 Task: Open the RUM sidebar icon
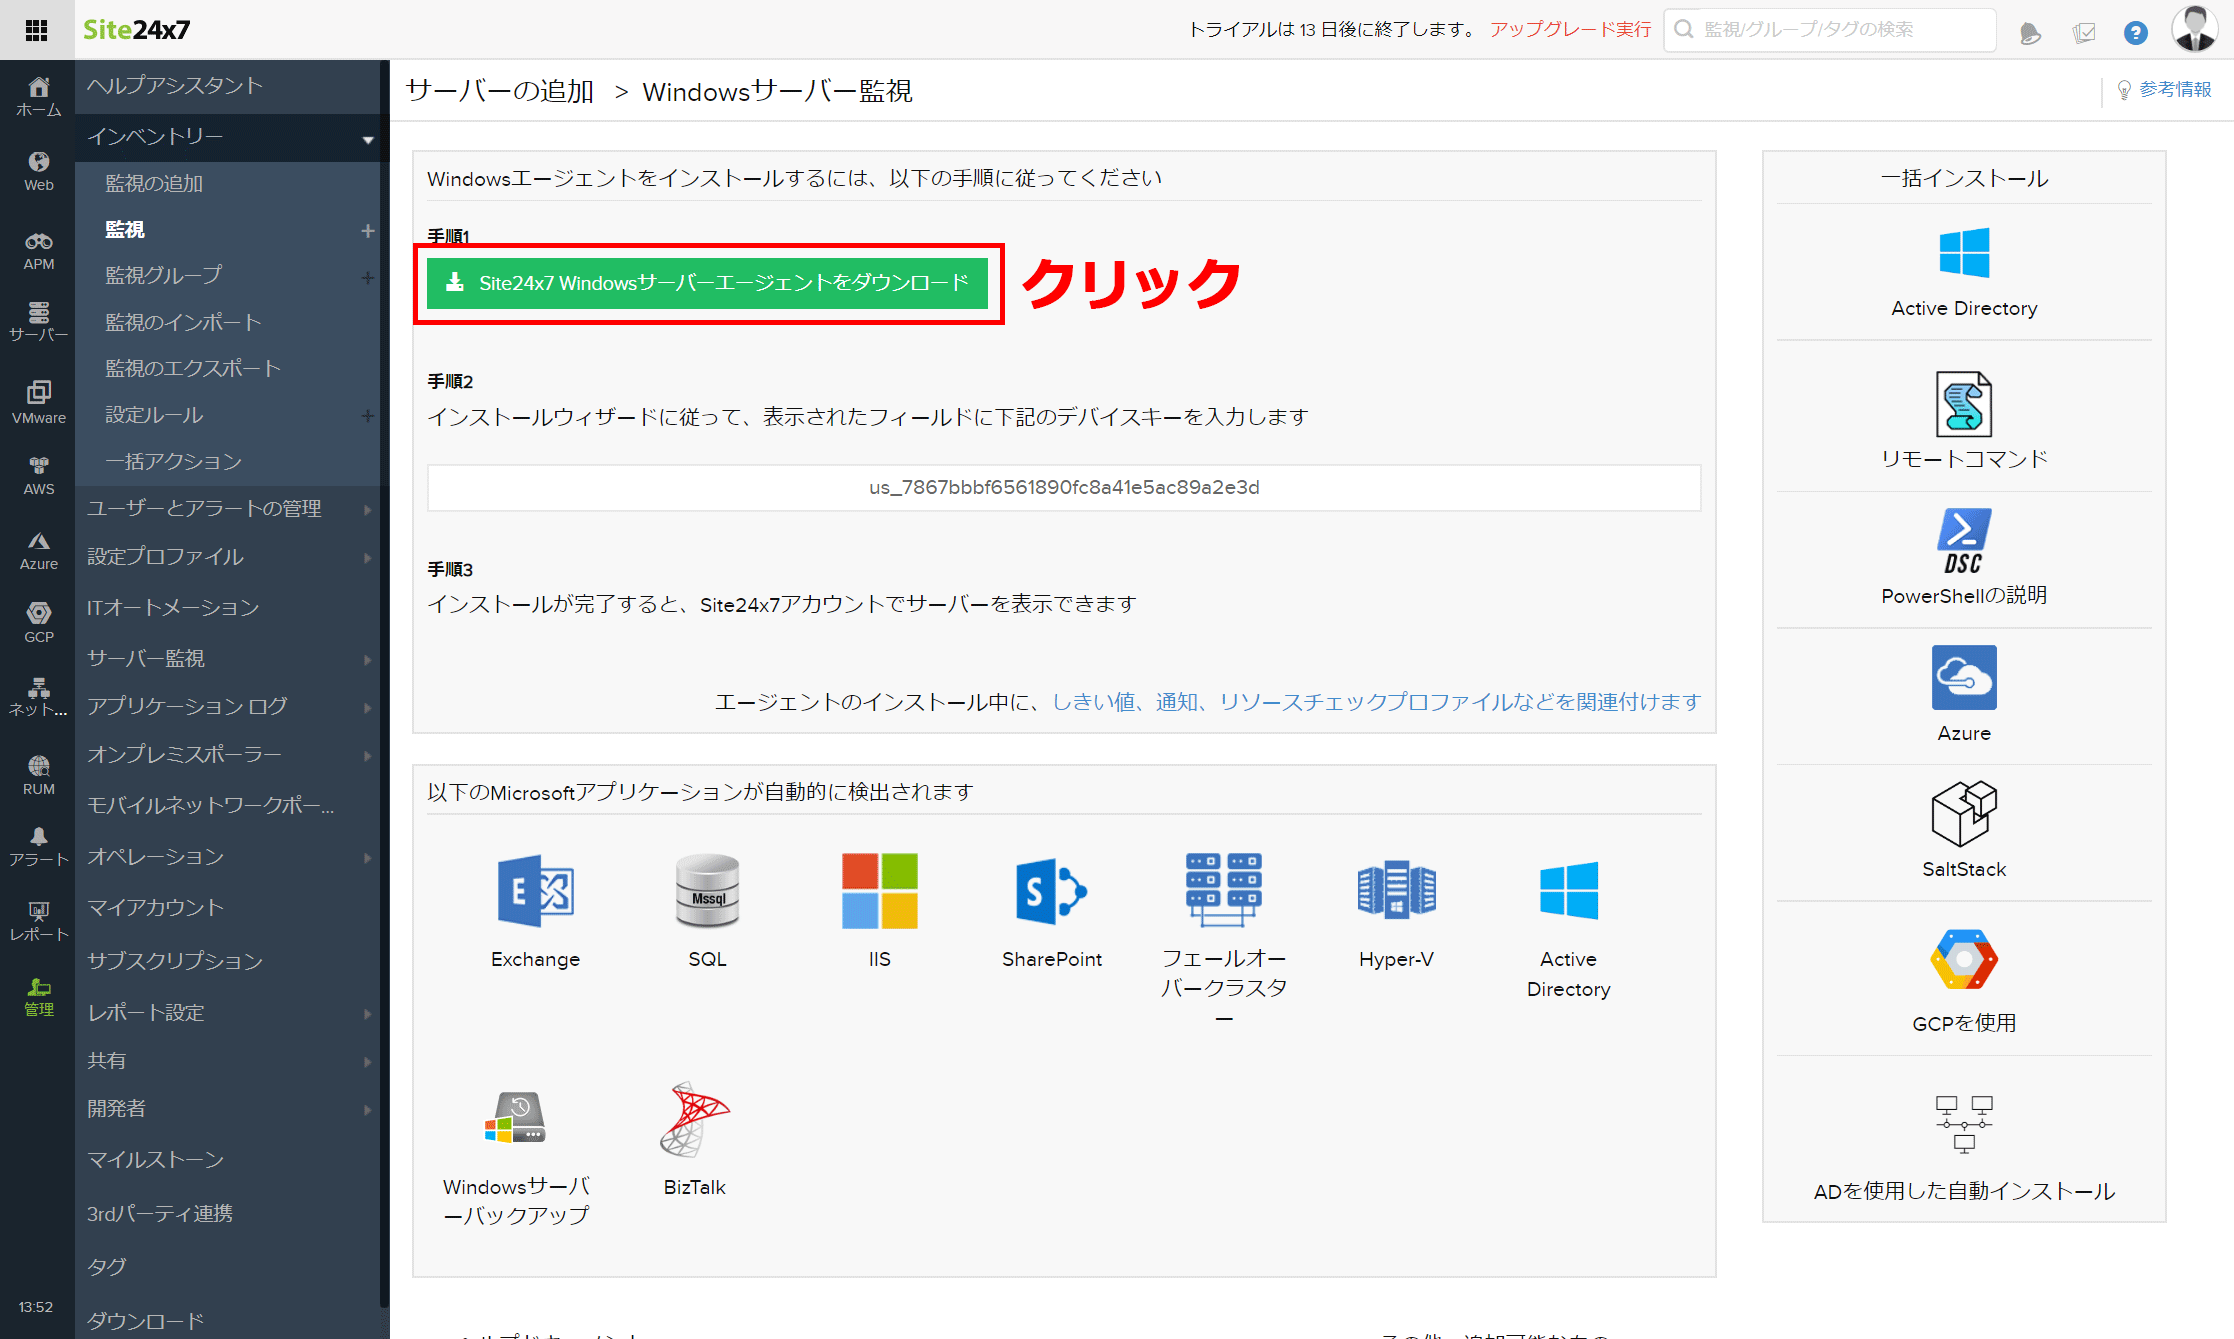tap(38, 775)
